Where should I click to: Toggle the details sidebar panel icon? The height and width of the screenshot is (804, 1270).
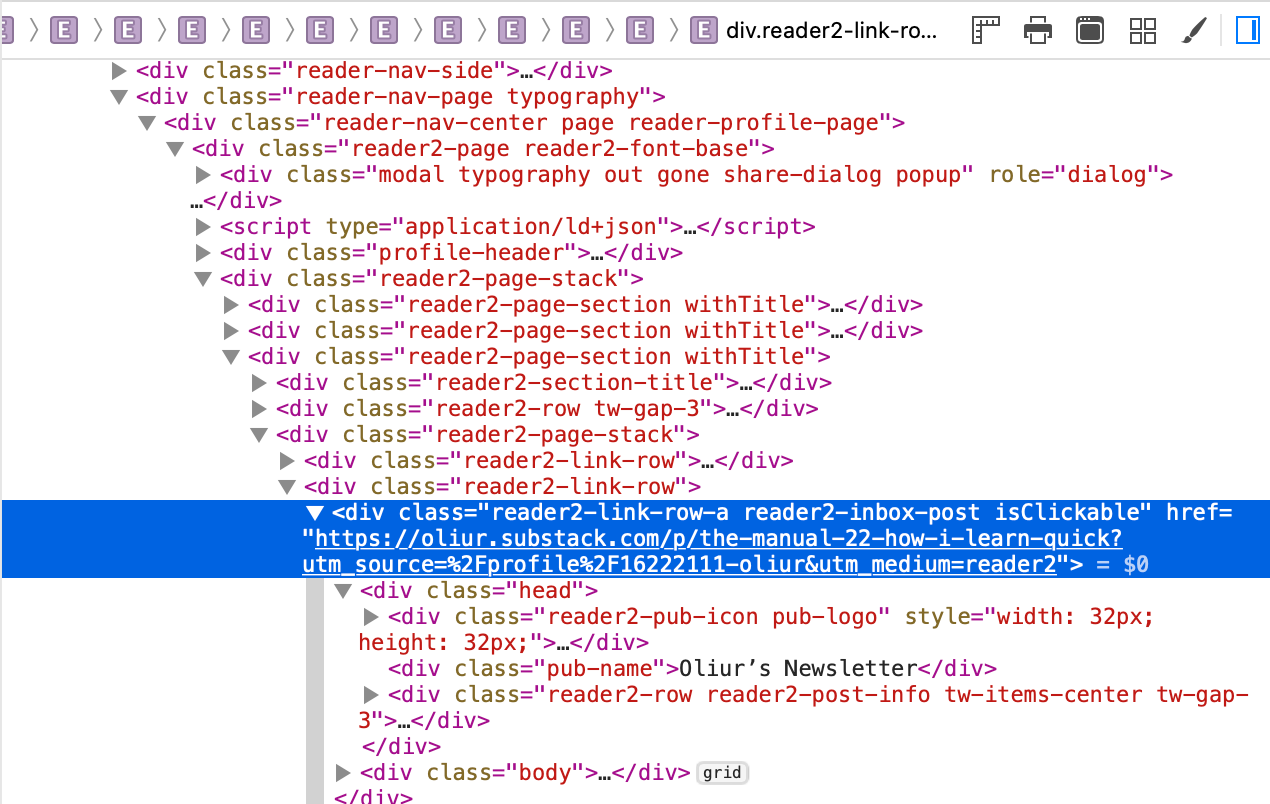pos(1247,30)
